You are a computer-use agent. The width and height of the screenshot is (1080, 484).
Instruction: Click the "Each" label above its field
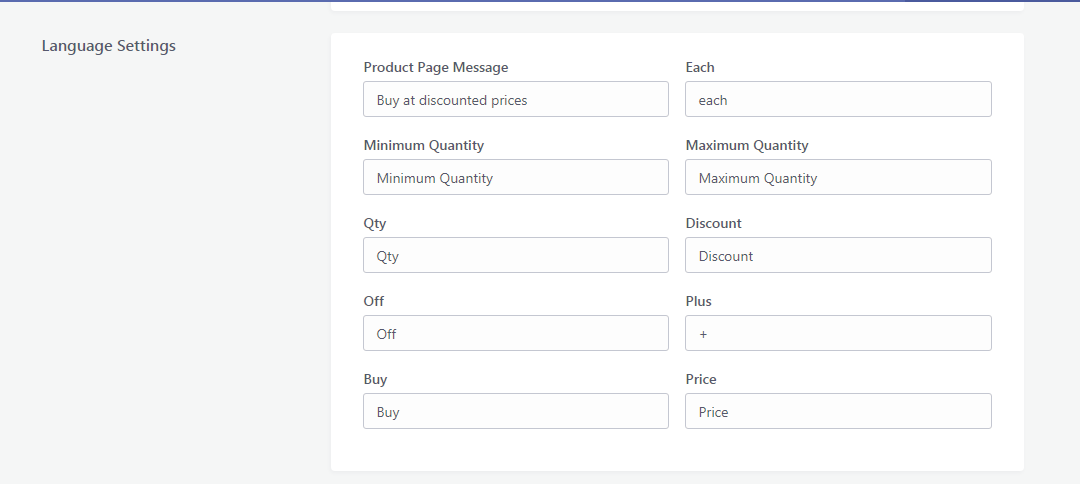click(x=700, y=67)
